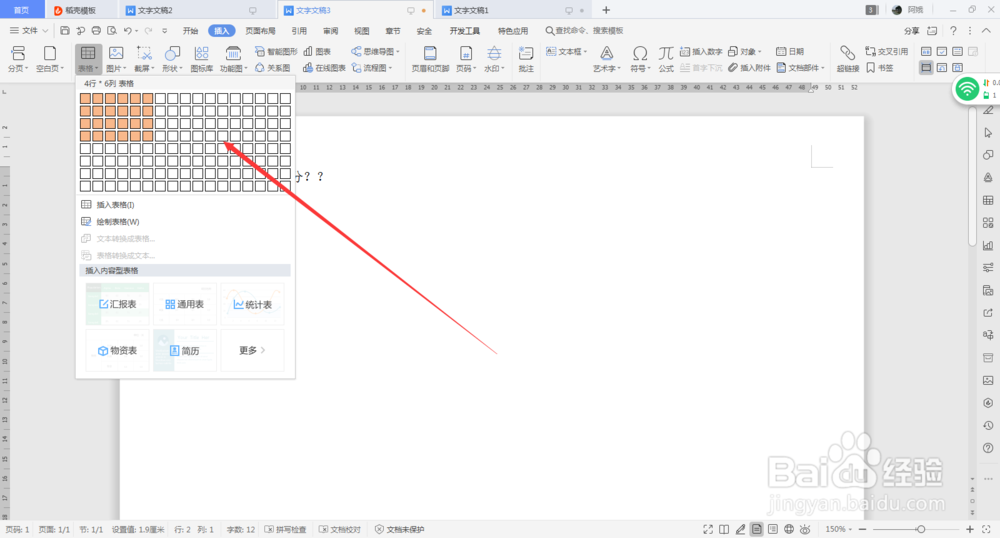
Task: Click the 空白页 blank page button
Action: 50,59
